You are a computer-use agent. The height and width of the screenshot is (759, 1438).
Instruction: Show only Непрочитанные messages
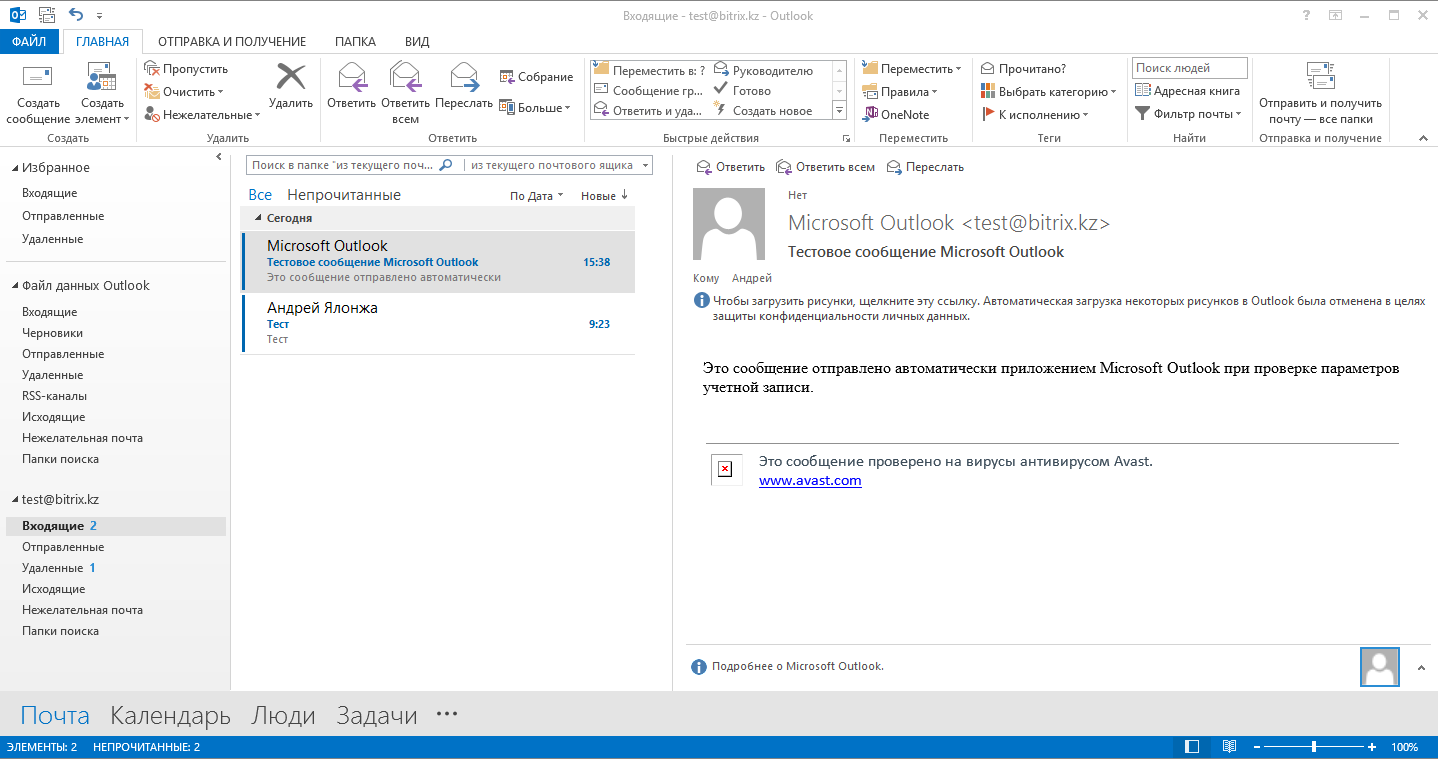click(x=344, y=195)
